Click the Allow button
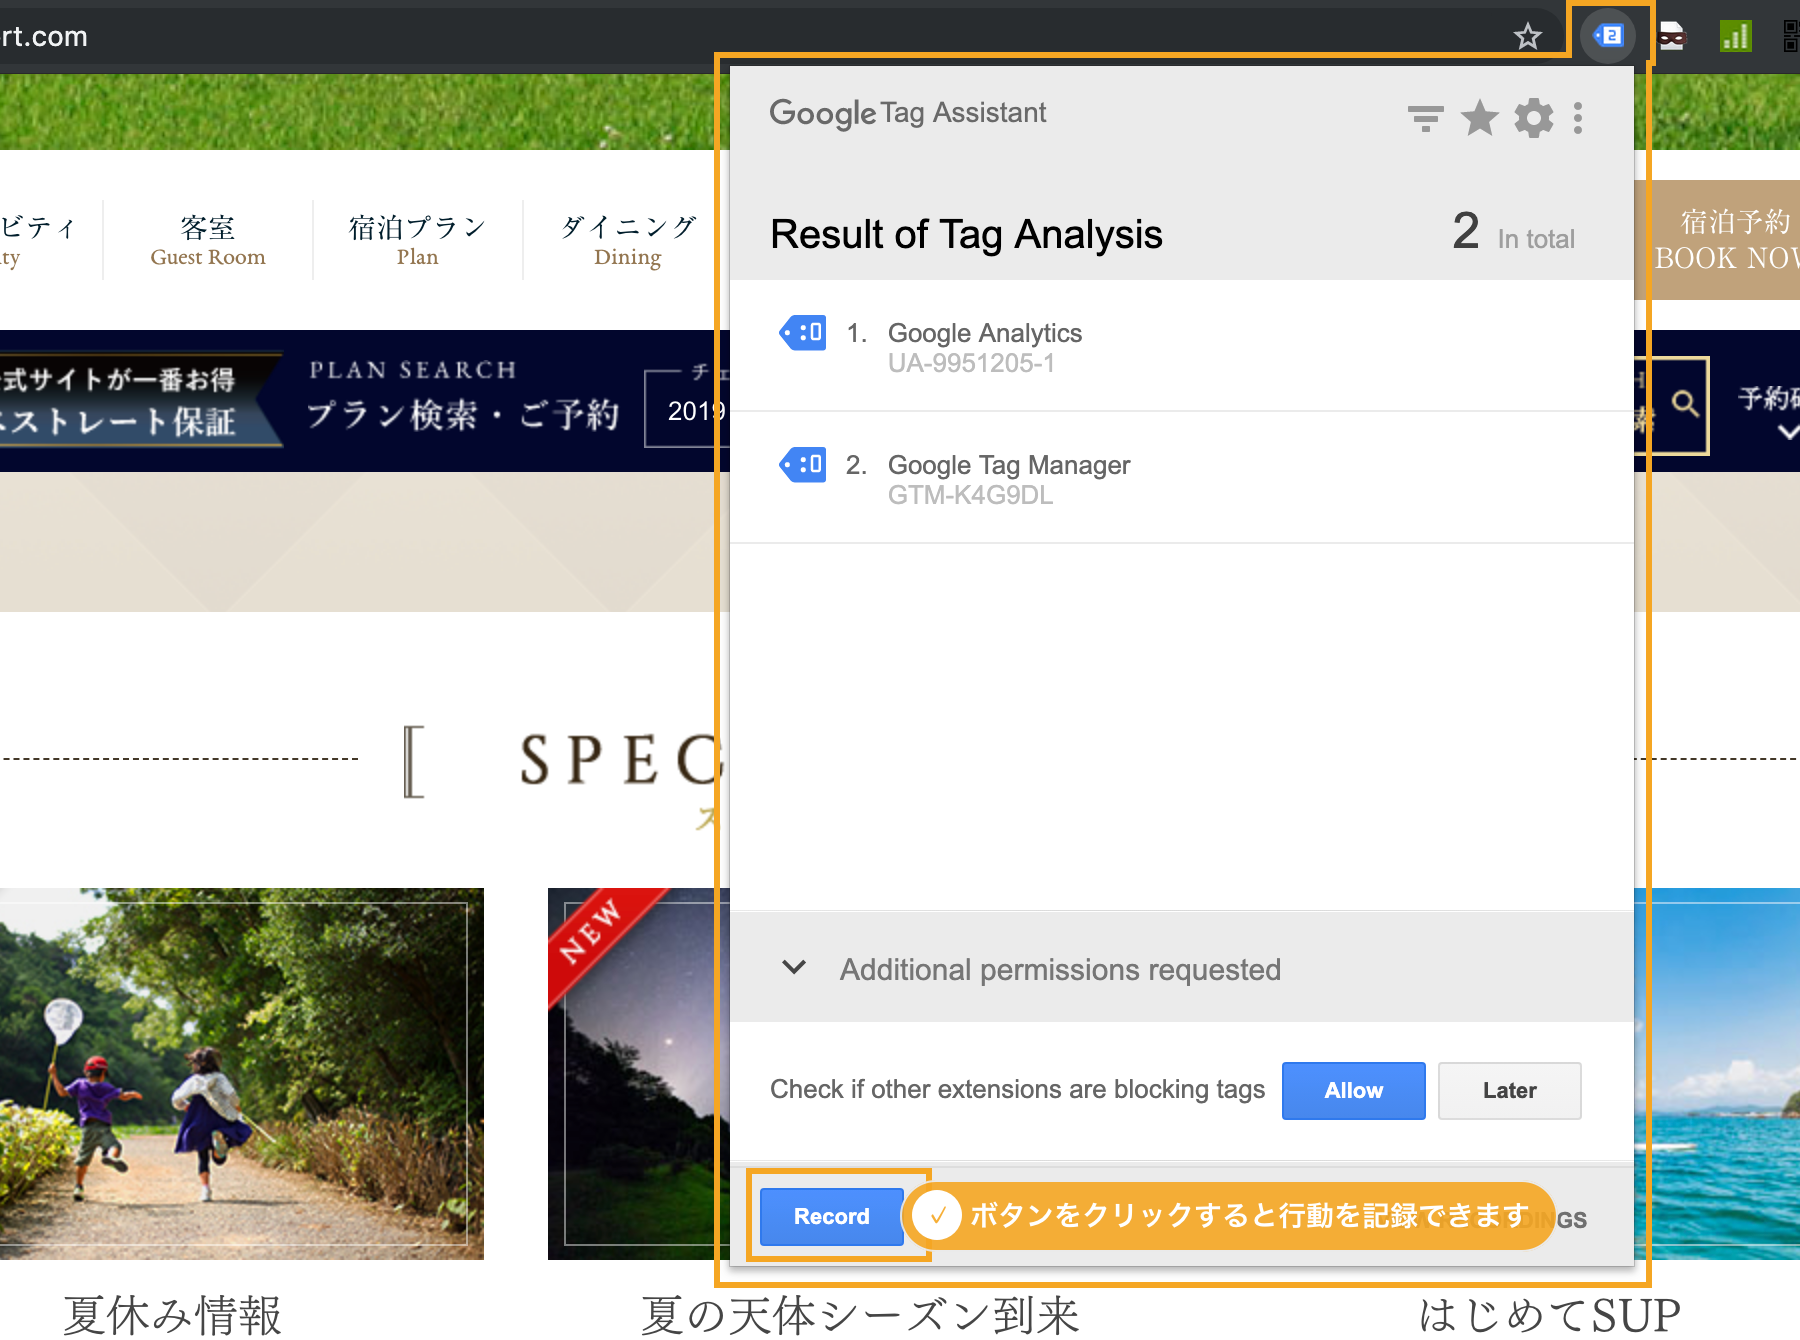This screenshot has height=1340, width=1800. click(1353, 1090)
